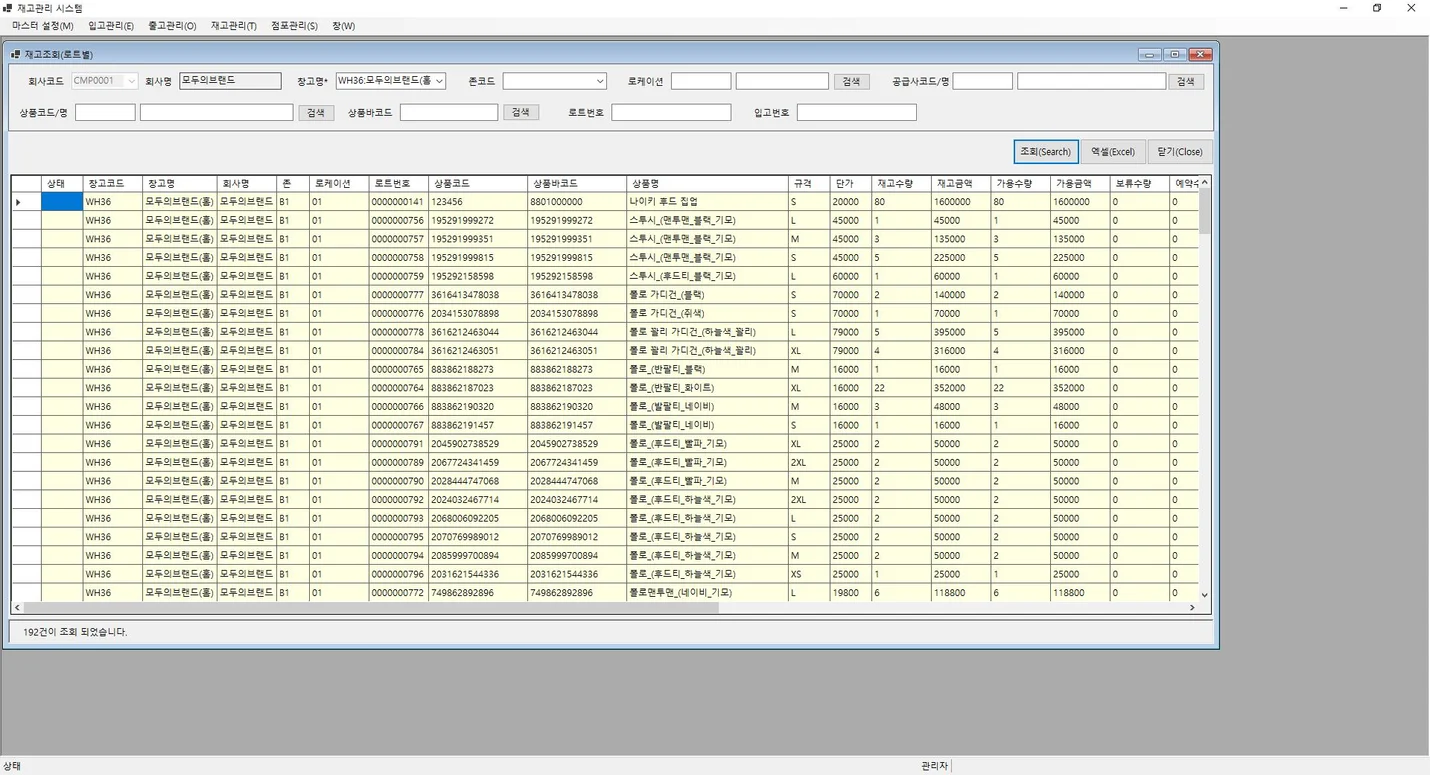The height and width of the screenshot is (775, 1430).
Task: Expand the 존코드 dropdown
Action: click(600, 81)
